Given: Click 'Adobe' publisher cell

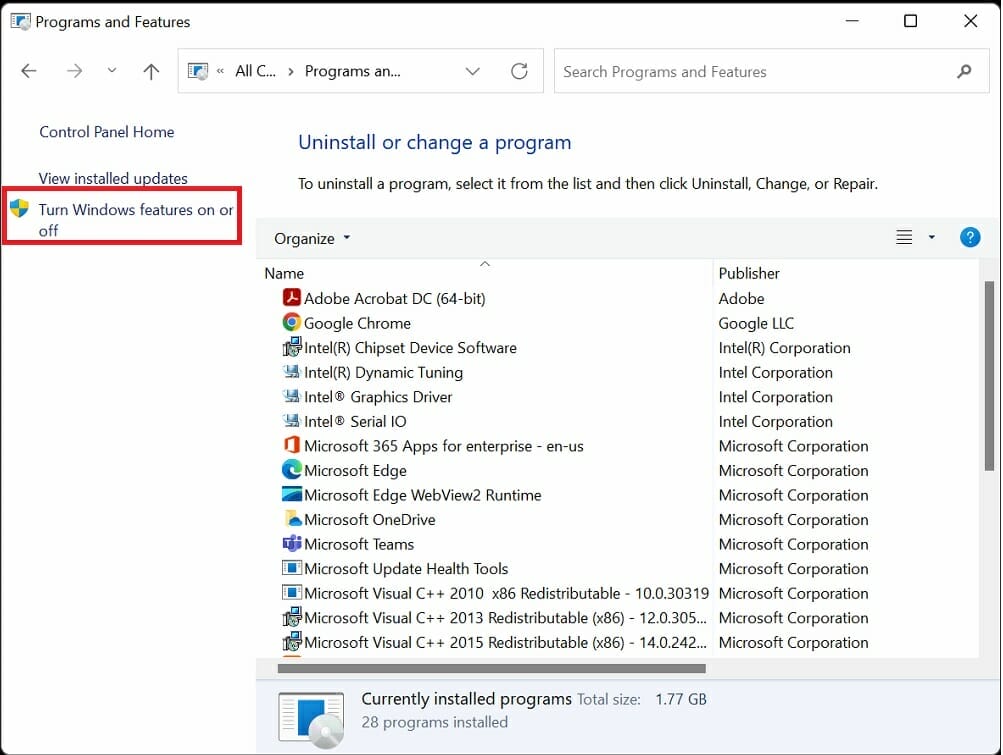Looking at the screenshot, I should [741, 299].
